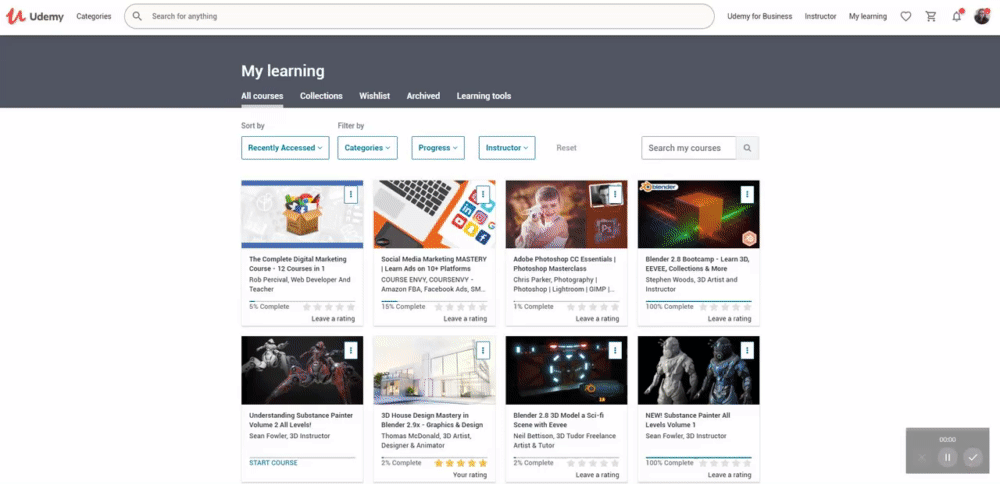Switch to the Collections tab
The image size is (1000, 484).
[x=321, y=96]
